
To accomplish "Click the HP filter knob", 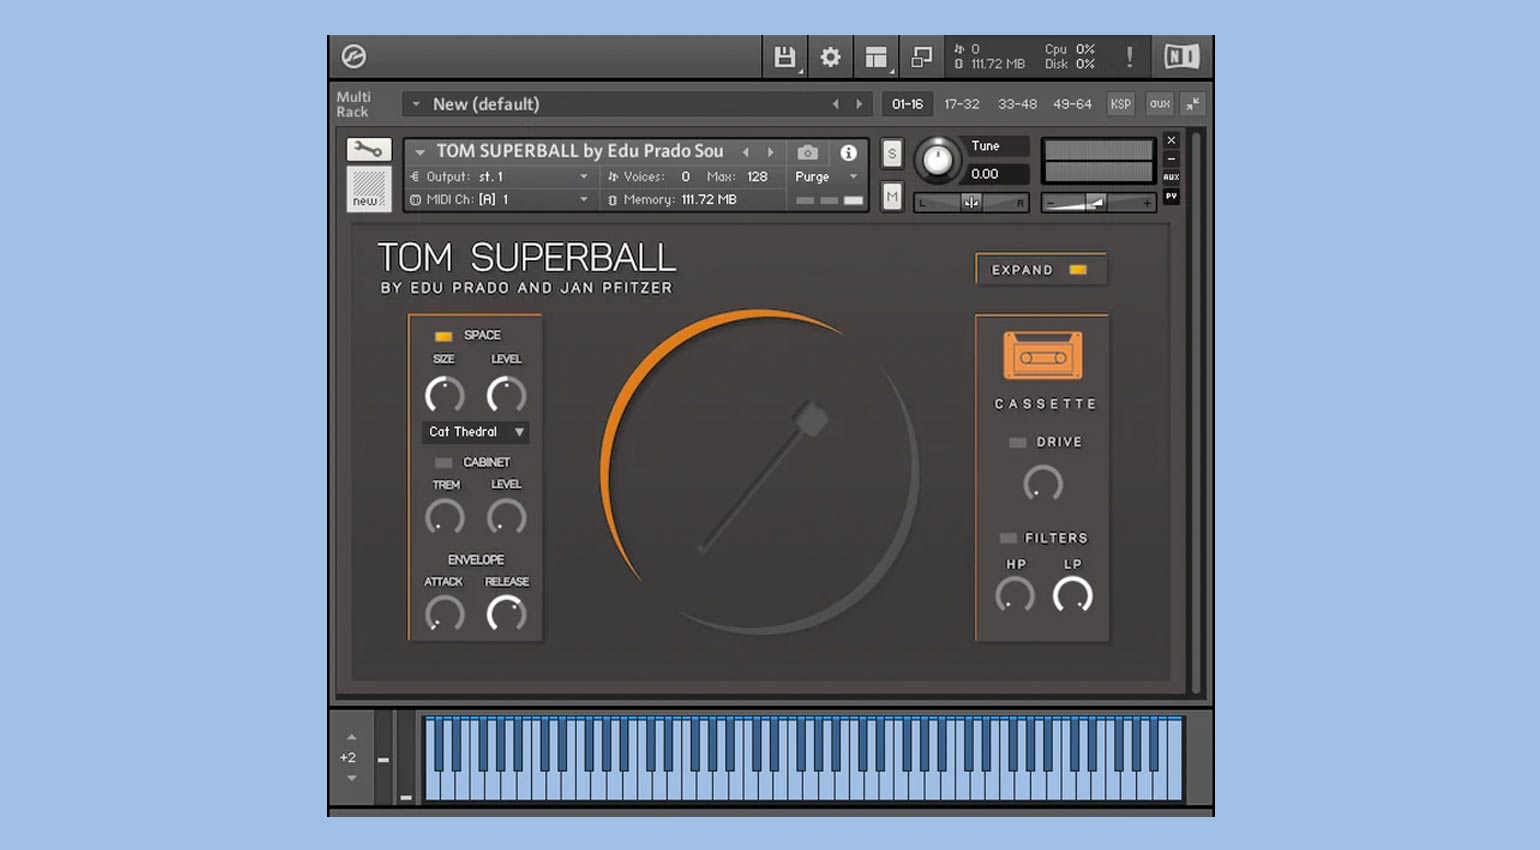I will pos(1015,596).
